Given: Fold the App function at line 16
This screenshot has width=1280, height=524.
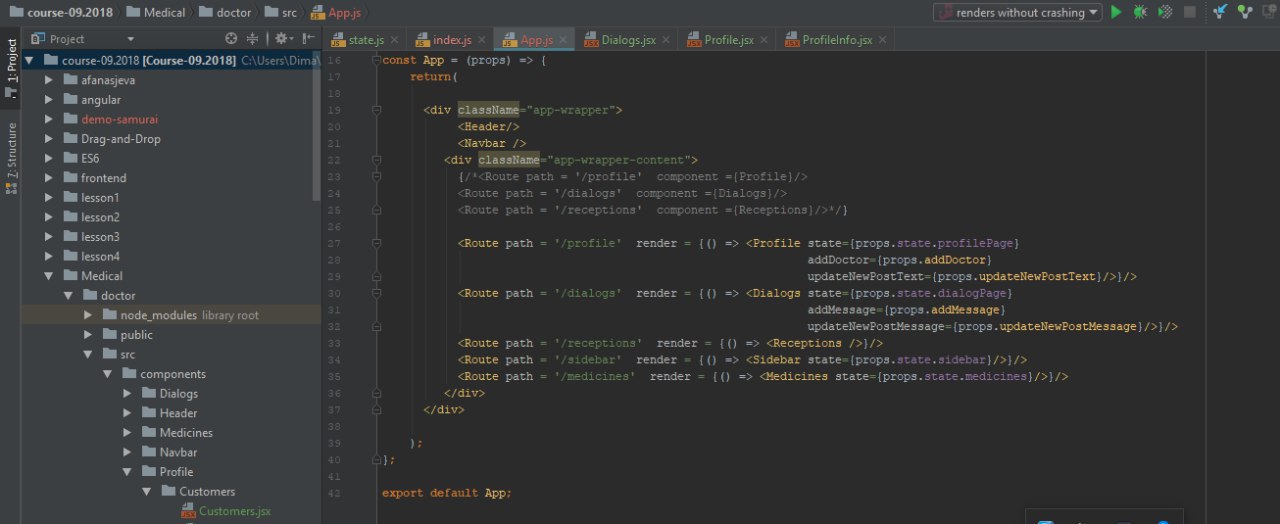Looking at the screenshot, I should pos(376,61).
